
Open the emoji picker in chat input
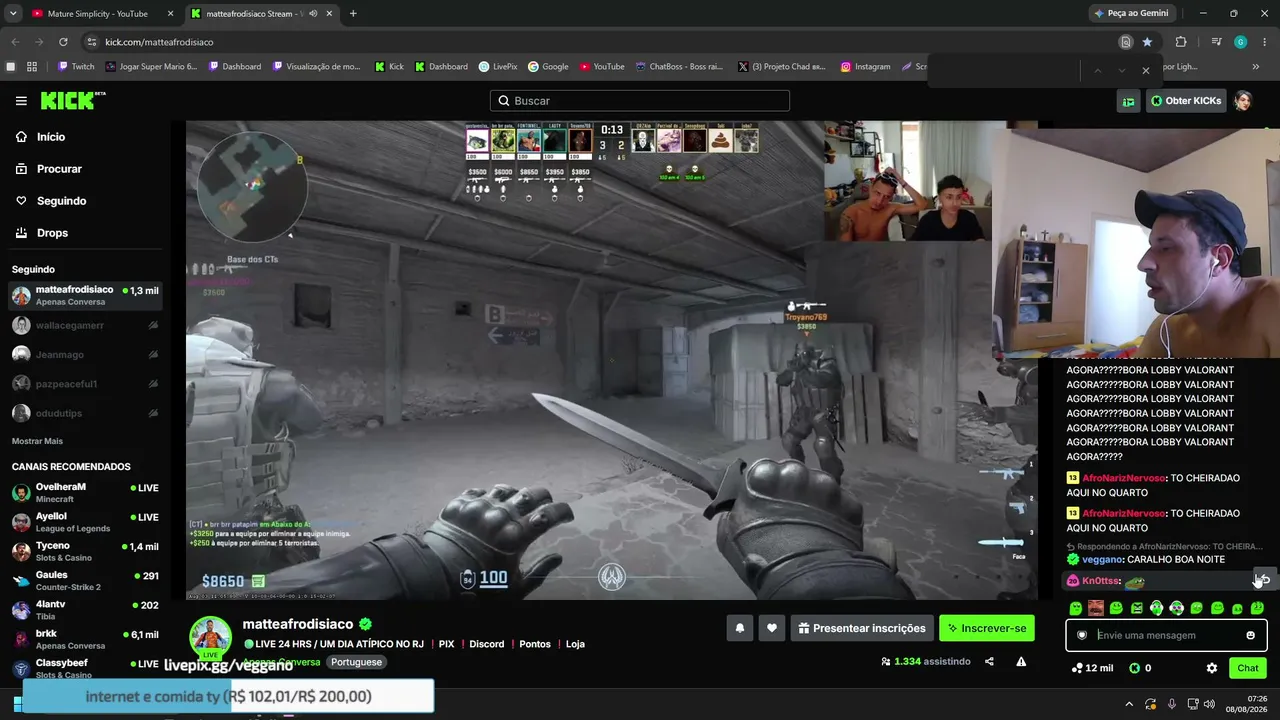(x=1250, y=635)
